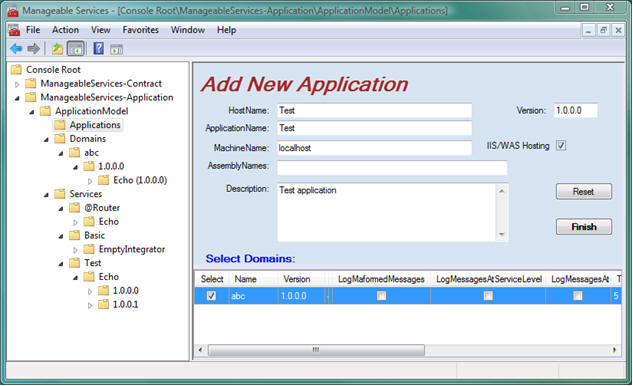Click the @Router folder icon

[x=75, y=208]
